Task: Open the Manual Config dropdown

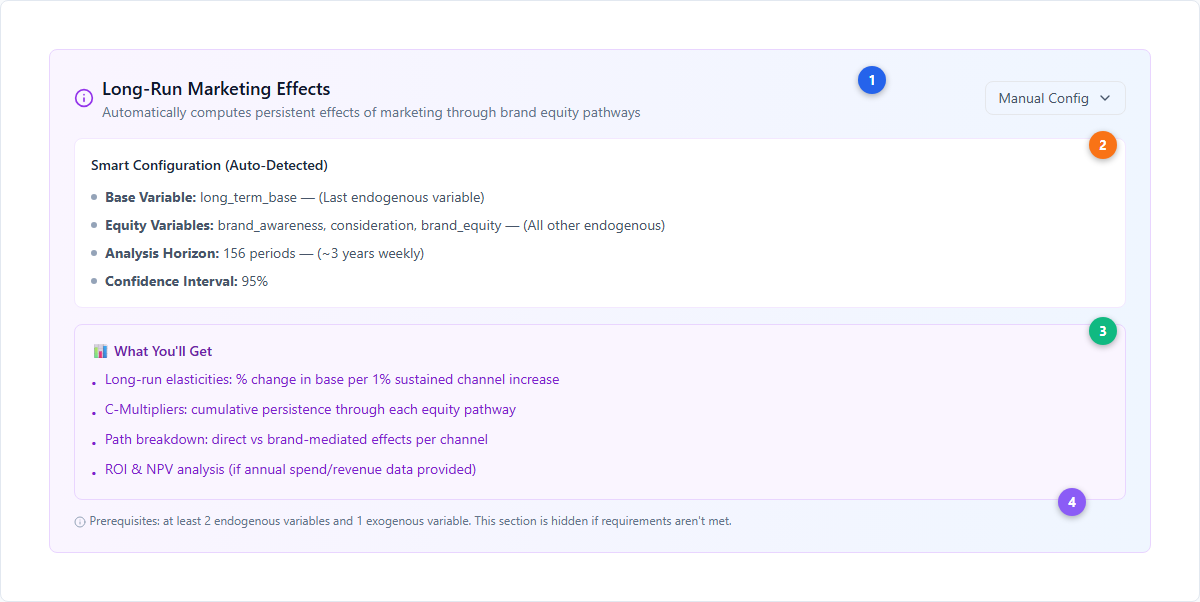Action: [1055, 98]
